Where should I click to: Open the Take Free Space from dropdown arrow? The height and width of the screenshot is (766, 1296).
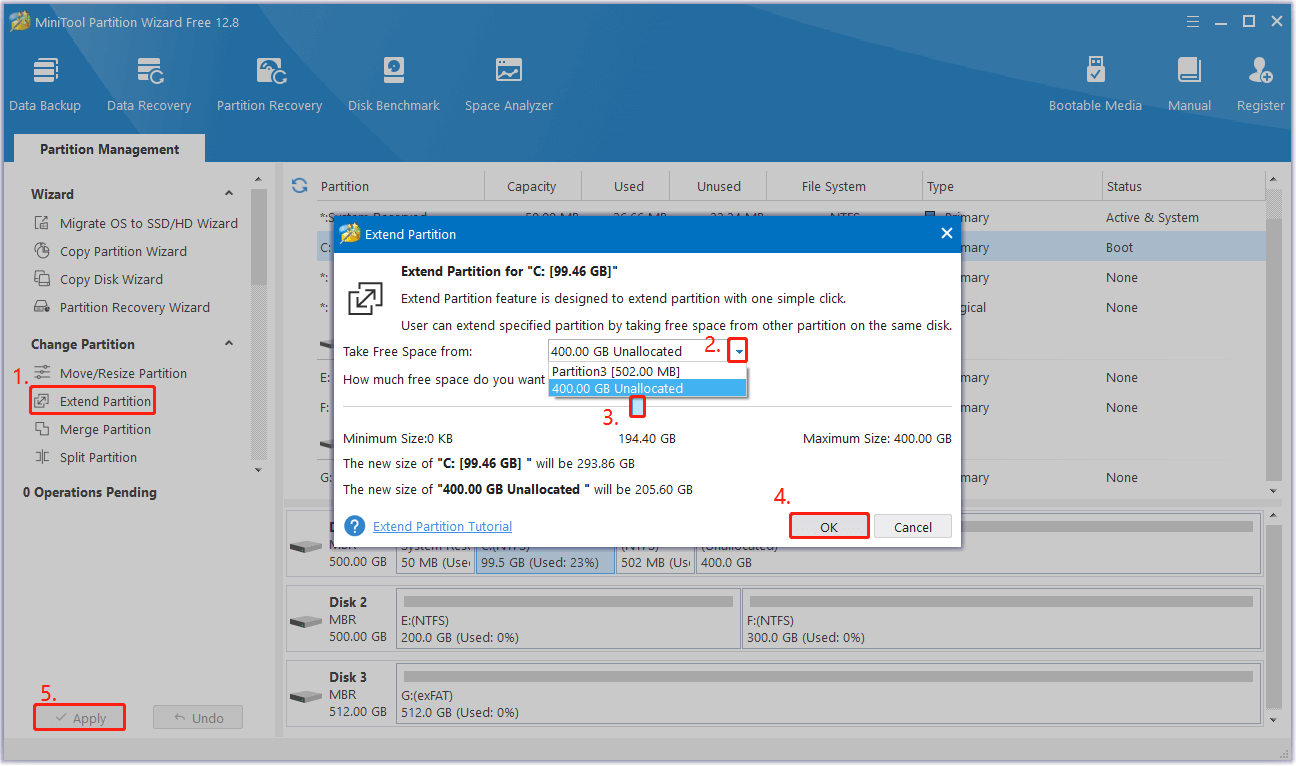pos(738,351)
